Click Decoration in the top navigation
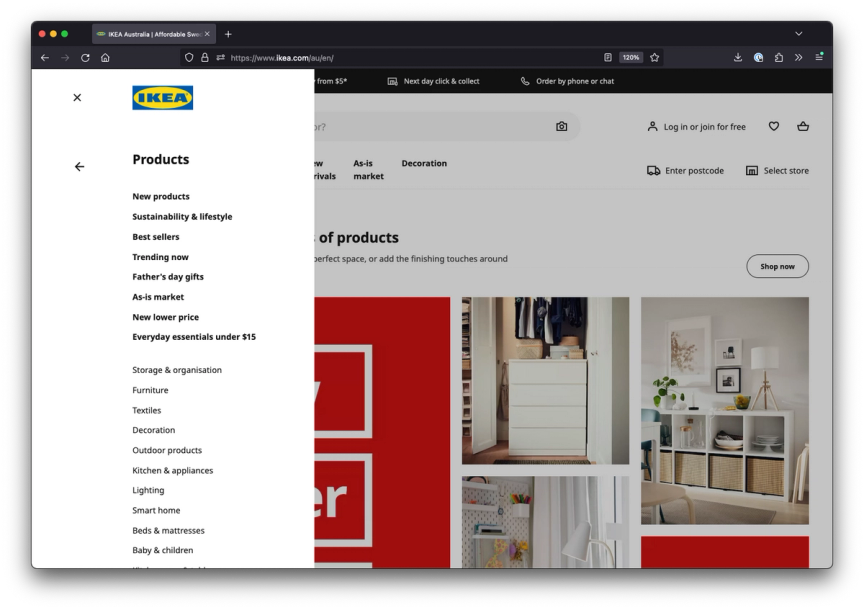 424,163
